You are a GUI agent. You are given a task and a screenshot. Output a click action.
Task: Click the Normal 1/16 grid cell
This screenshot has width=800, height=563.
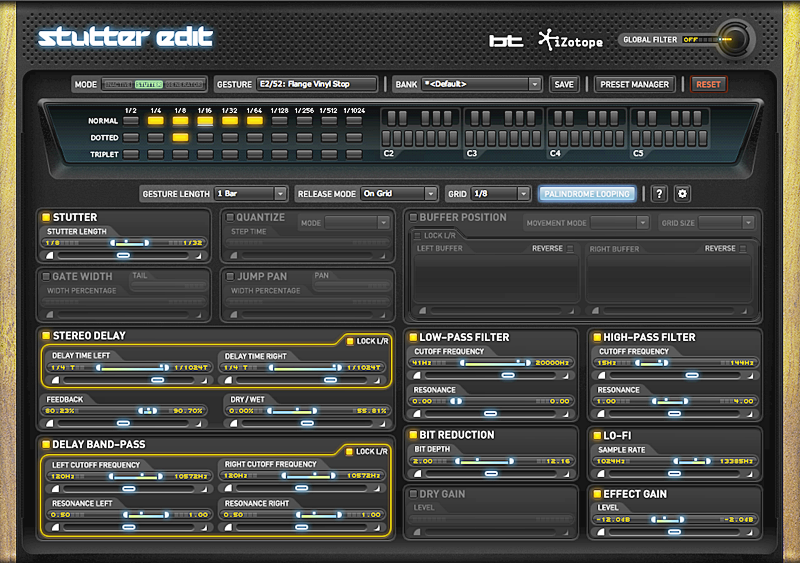pyautogui.click(x=205, y=121)
